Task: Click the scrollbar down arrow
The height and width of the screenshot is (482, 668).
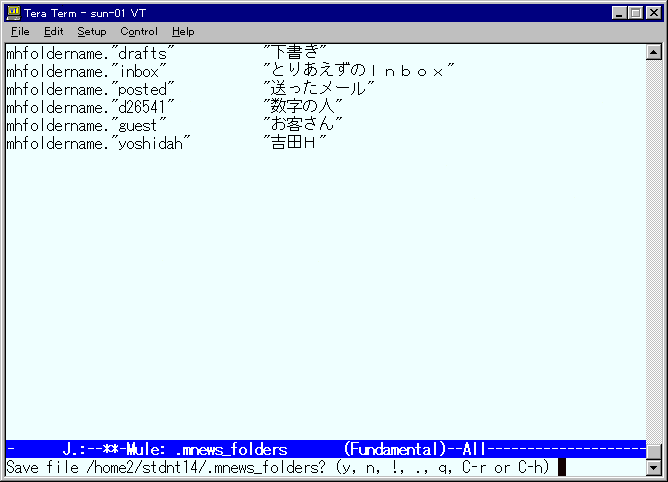Action: (x=654, y=467)
